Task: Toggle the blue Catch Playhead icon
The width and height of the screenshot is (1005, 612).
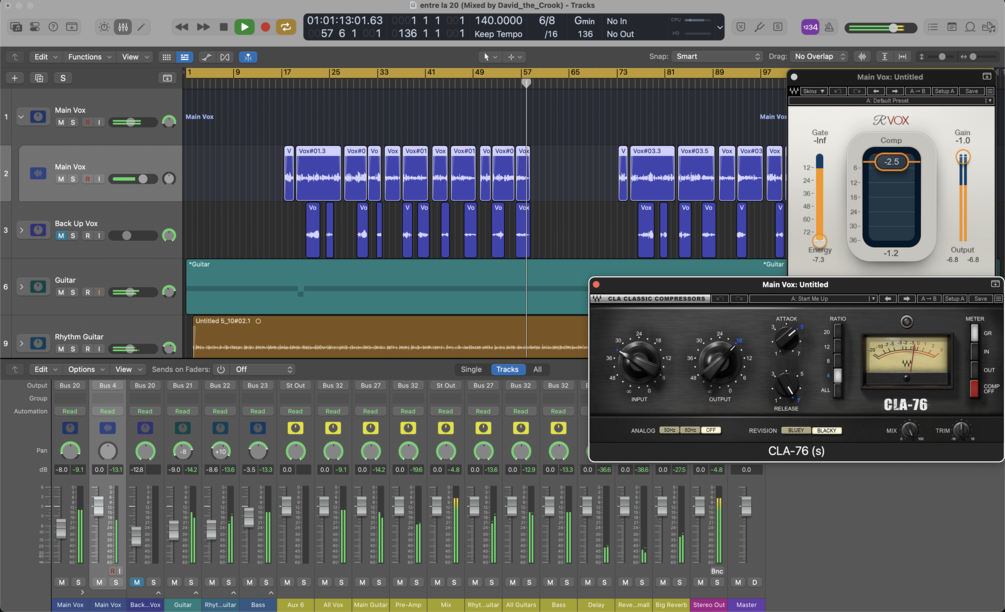Action: [x=248, y=57]
